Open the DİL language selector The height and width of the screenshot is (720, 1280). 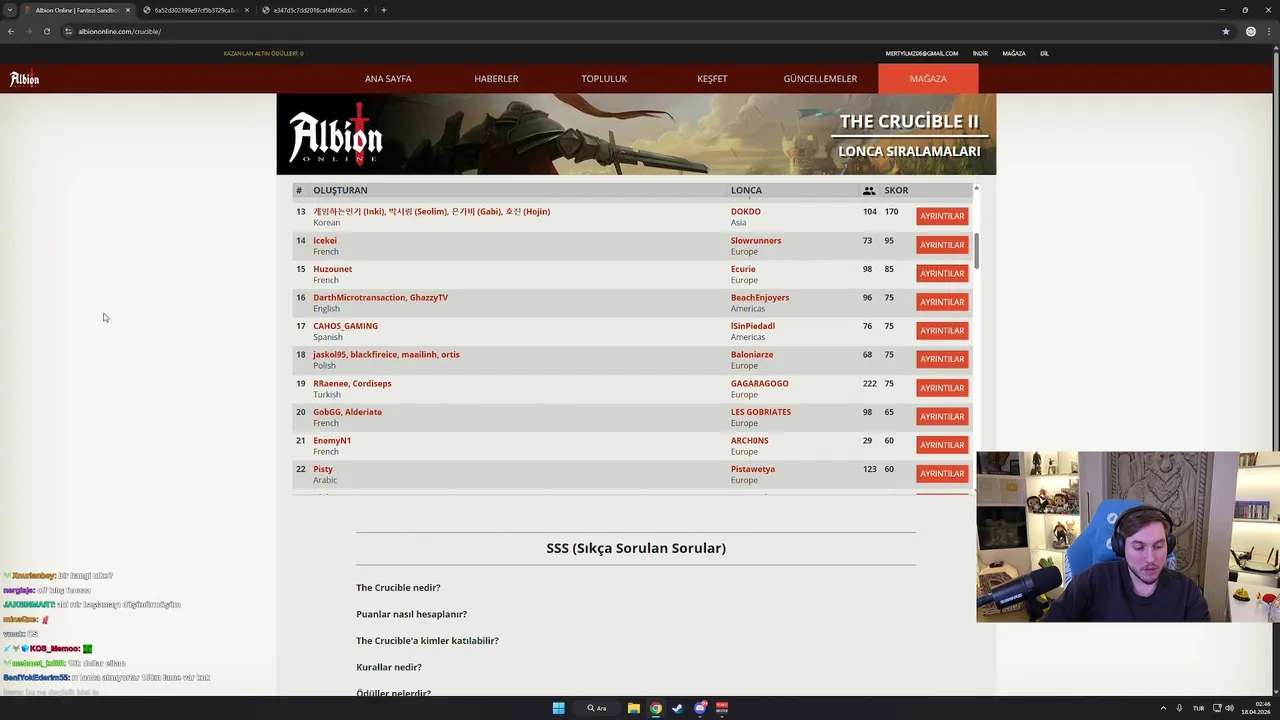(x=1044, y=53)
